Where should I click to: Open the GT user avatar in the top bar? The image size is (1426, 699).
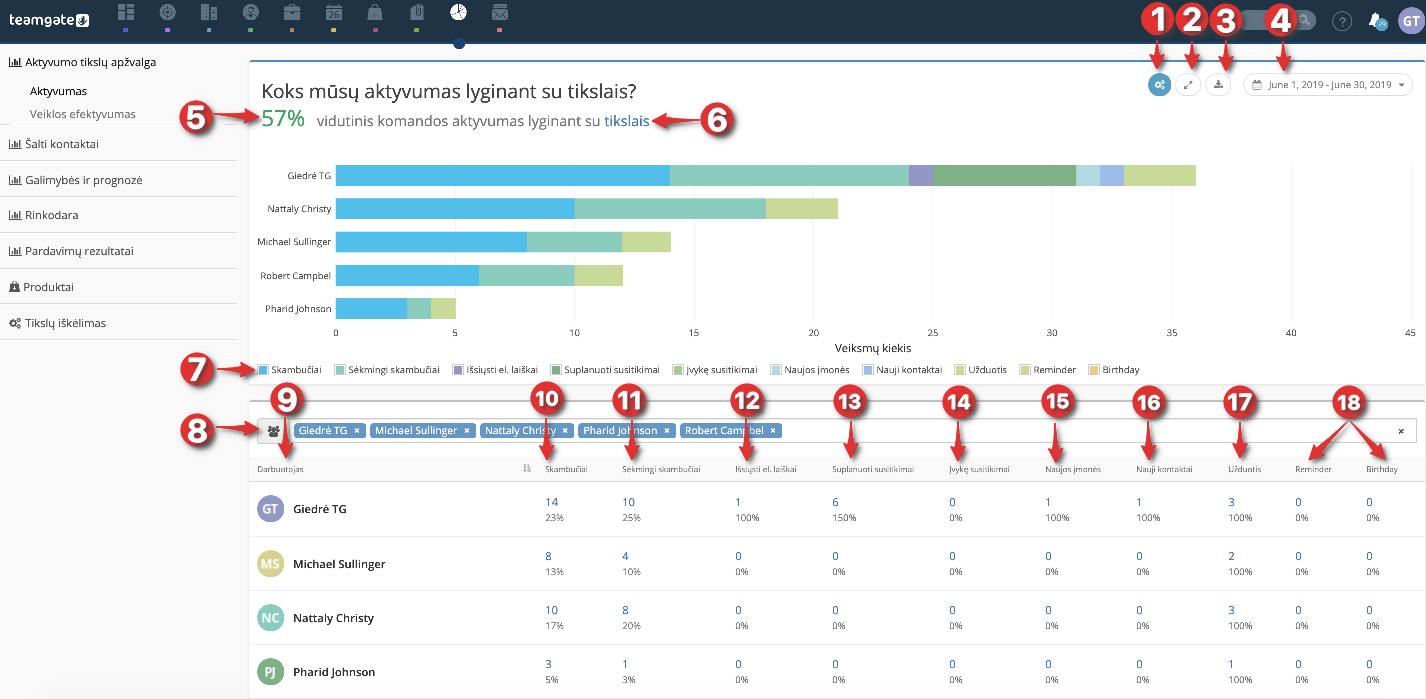(1410, 20)
